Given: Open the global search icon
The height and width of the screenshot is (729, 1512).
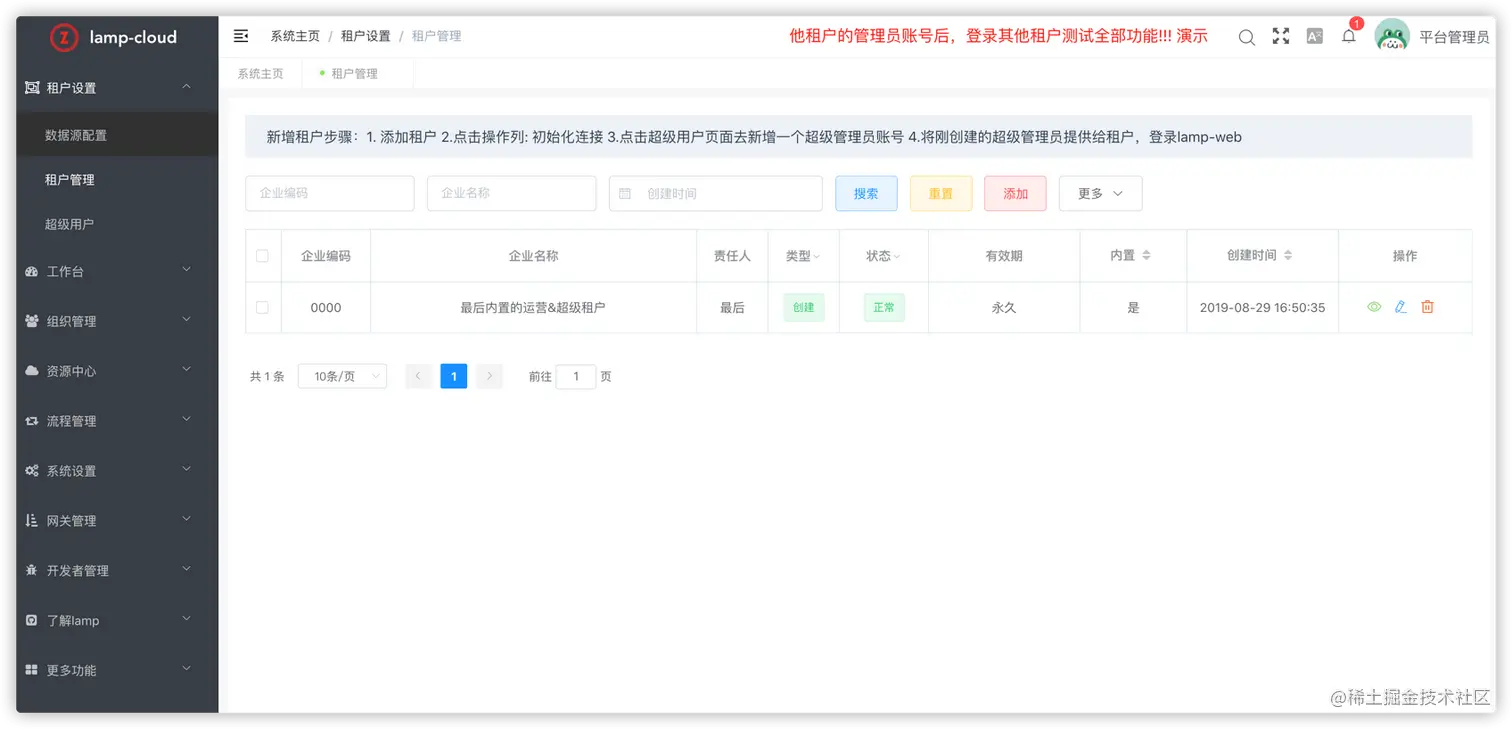Looking at the screenshot, I should pos(1246,36).
